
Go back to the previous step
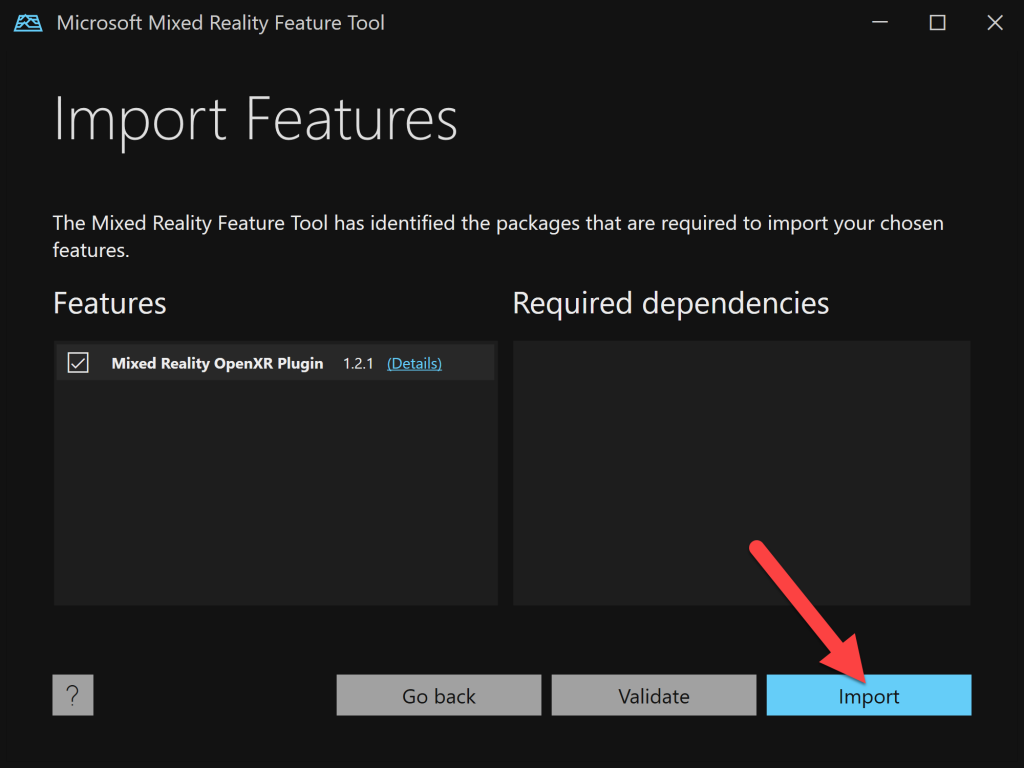coord(439,695)
